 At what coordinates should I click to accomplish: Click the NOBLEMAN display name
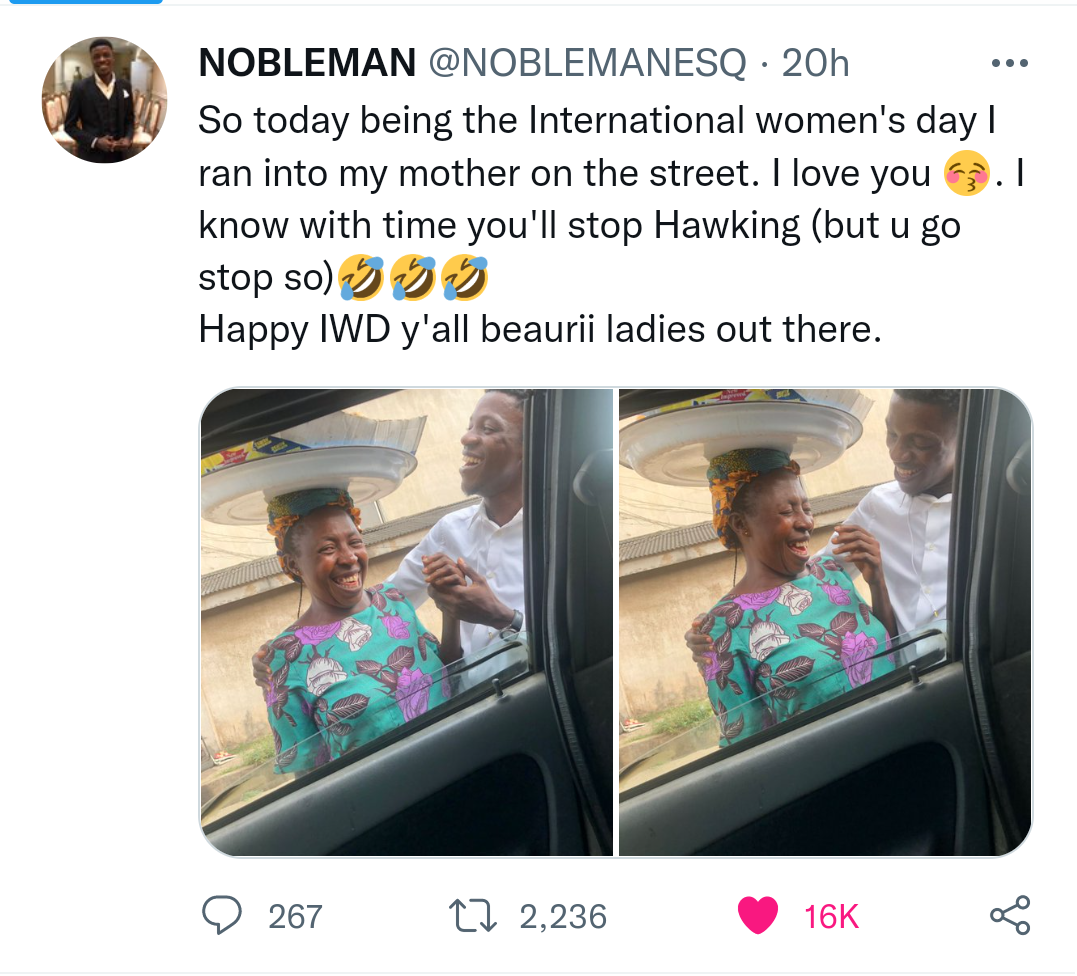coord(307,64)
